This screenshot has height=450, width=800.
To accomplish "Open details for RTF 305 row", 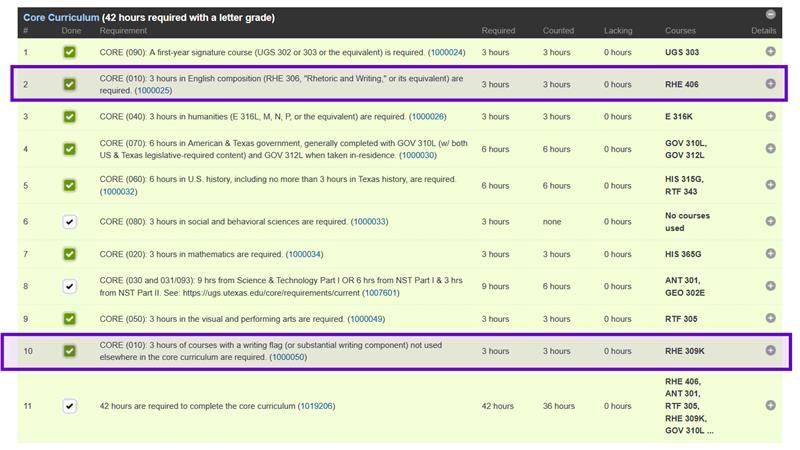I will click(770, 318).
